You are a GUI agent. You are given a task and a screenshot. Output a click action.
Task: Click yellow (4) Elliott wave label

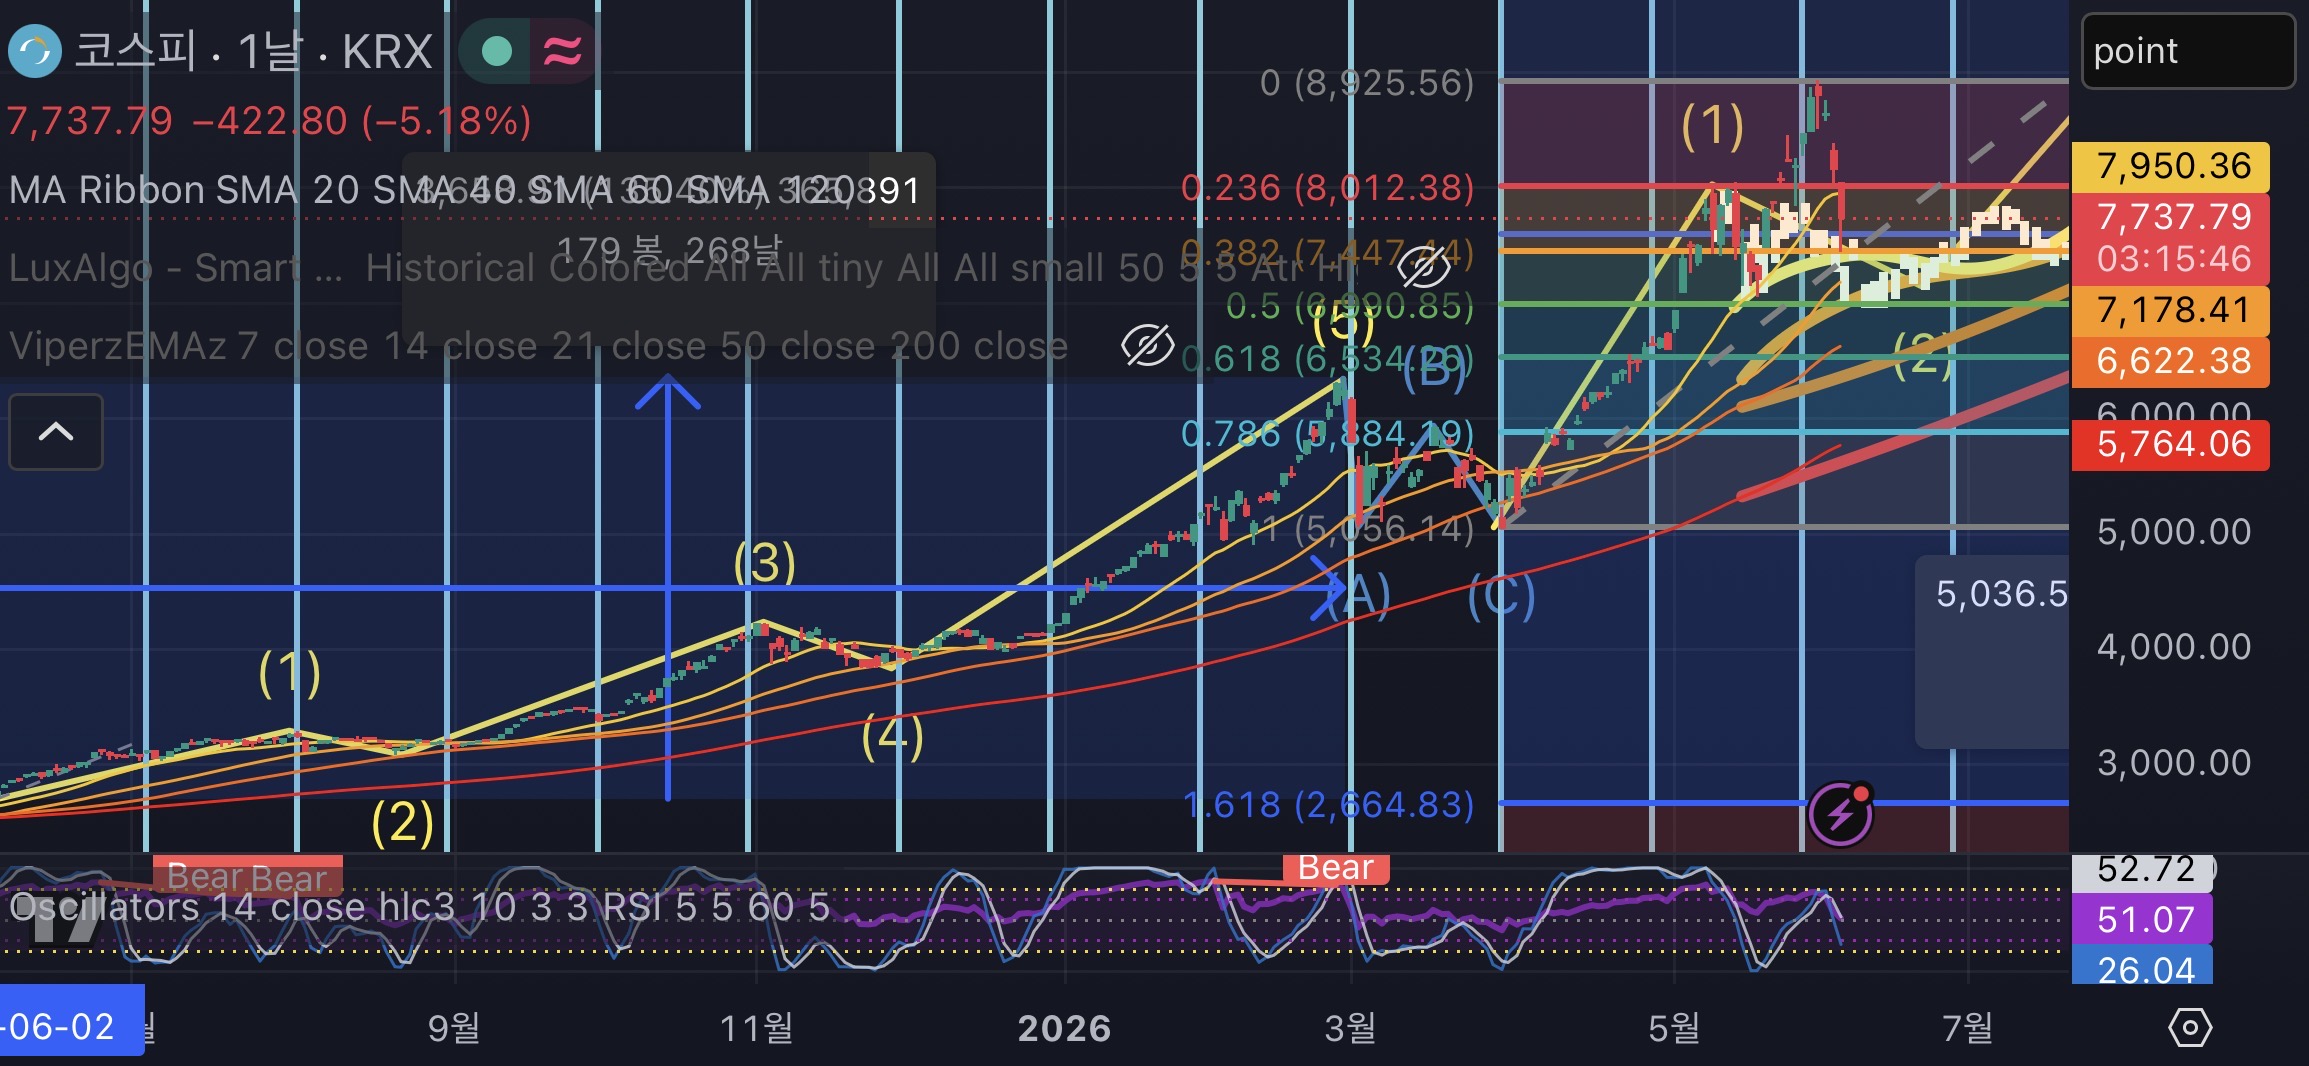892,737
